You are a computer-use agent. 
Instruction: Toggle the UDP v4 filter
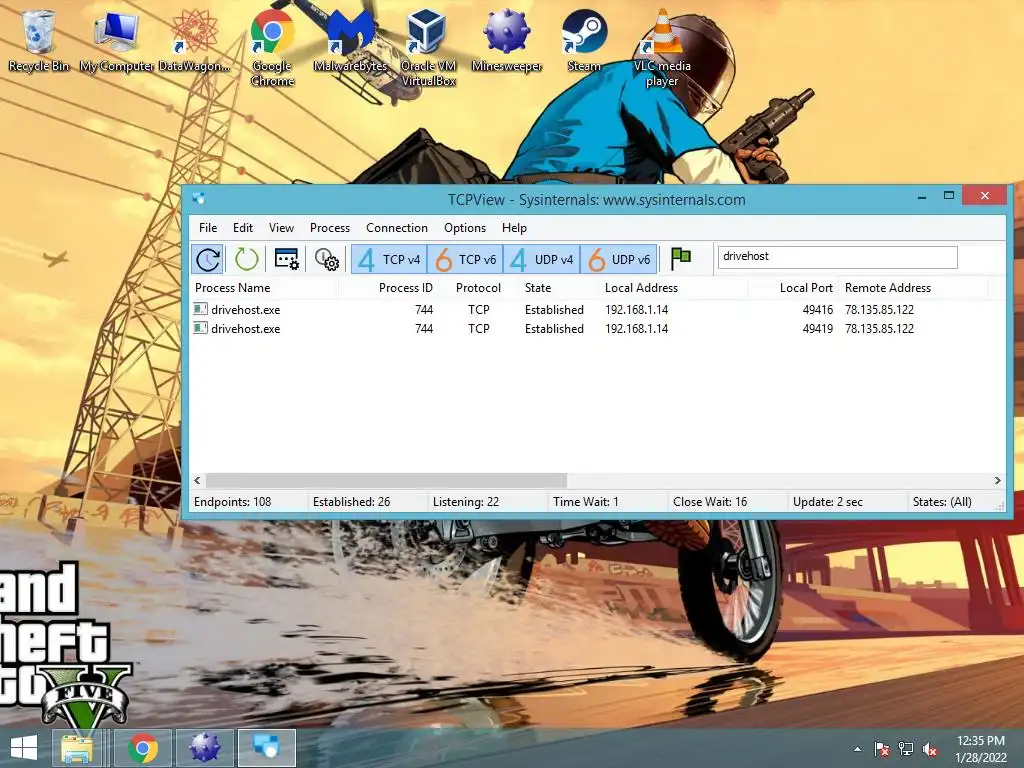pyautogui.click(x=541, y=259)
